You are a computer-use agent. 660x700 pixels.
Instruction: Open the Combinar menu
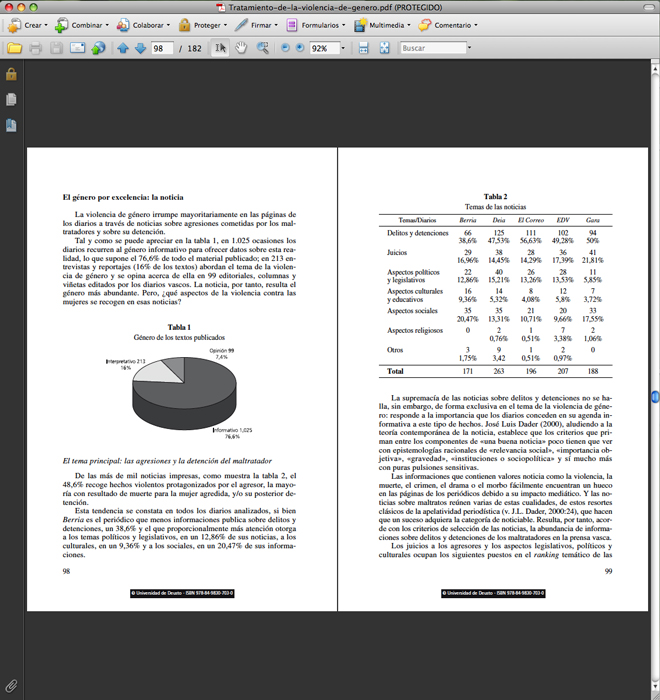[82, 25]
